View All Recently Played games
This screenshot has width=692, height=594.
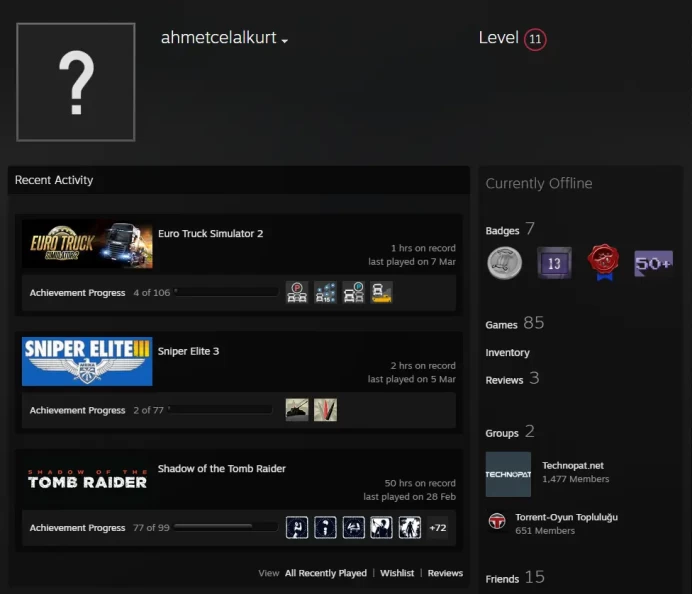tap(326, 573)
